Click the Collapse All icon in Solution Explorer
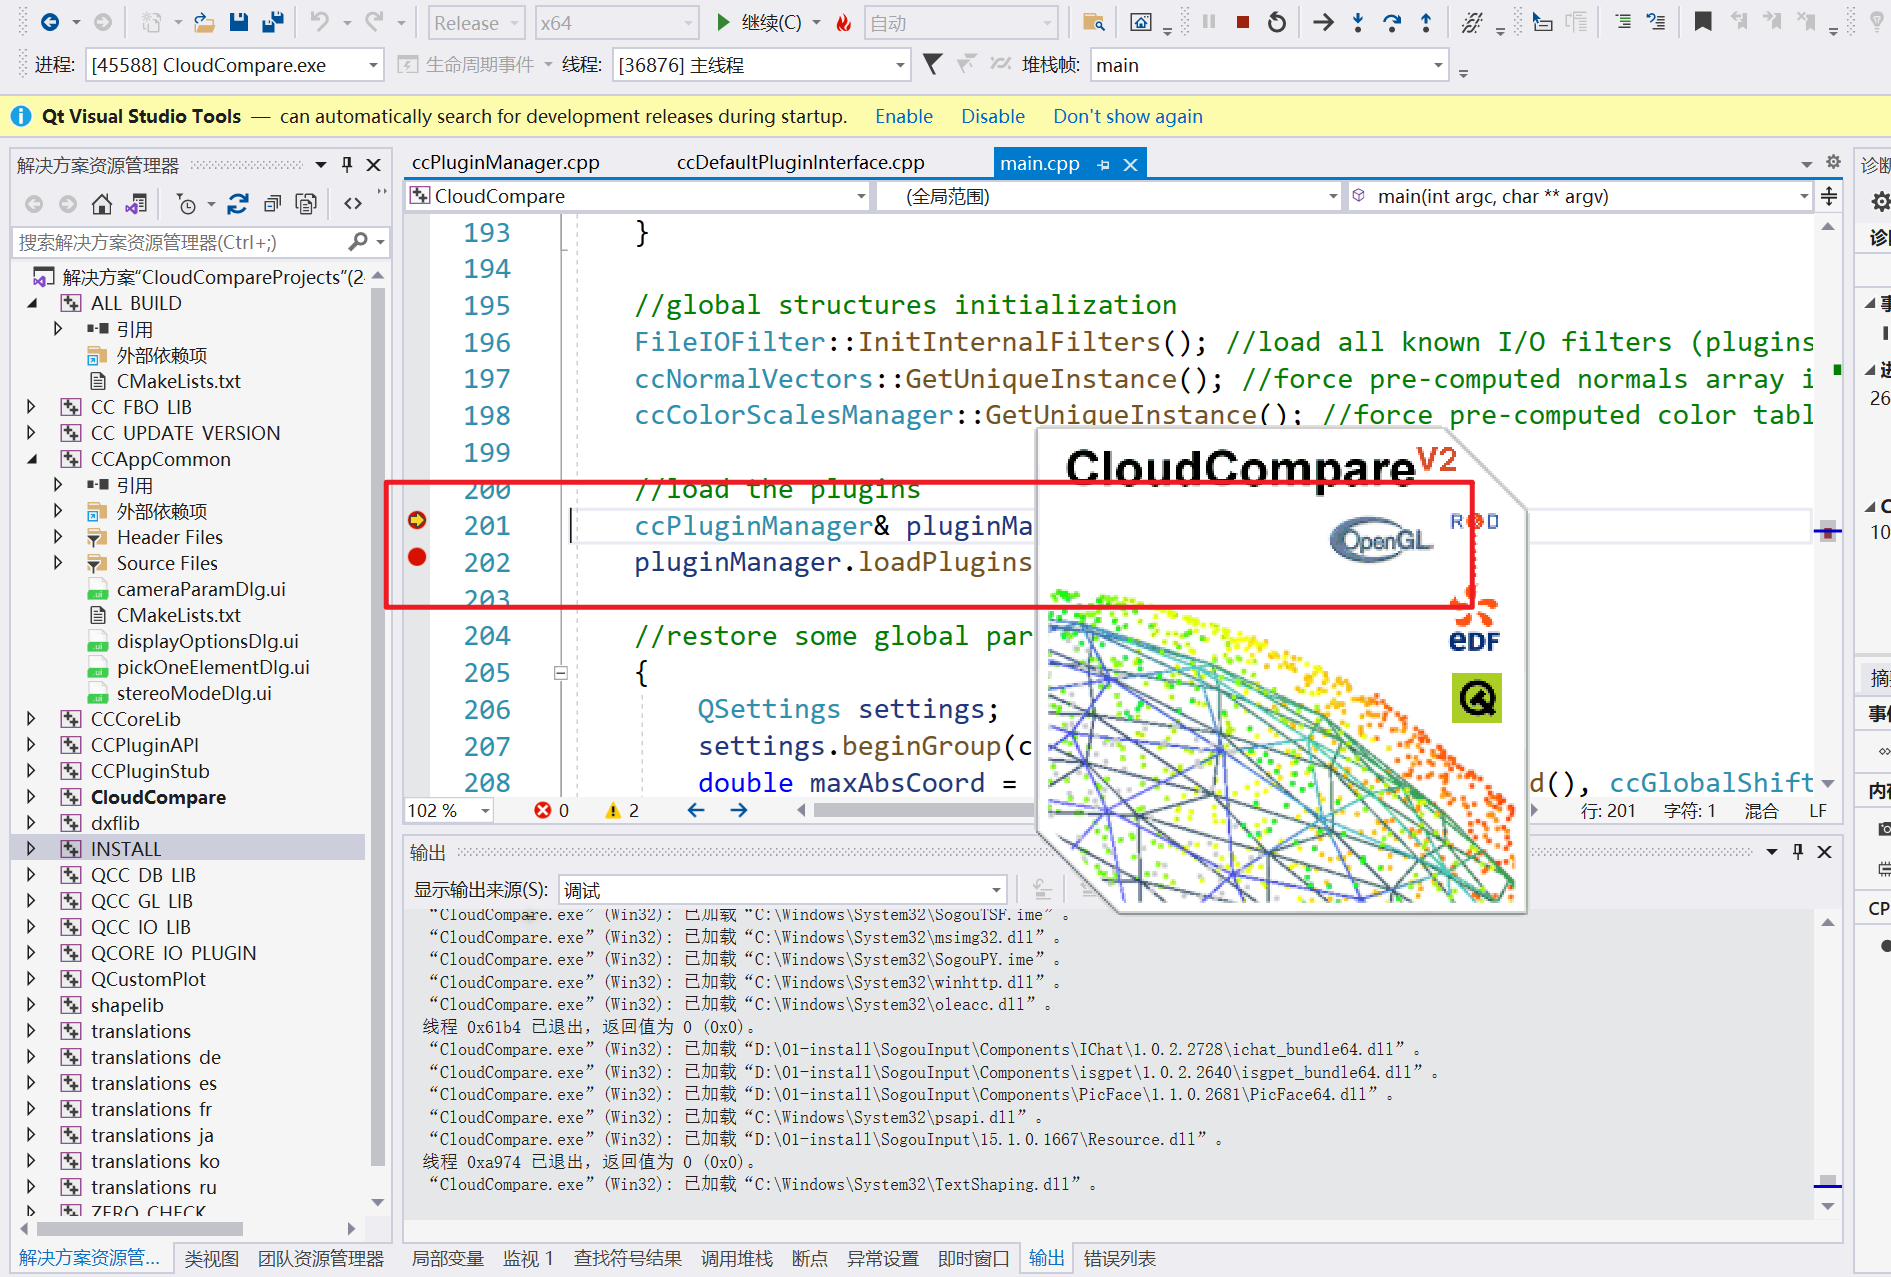 (272, 204)
